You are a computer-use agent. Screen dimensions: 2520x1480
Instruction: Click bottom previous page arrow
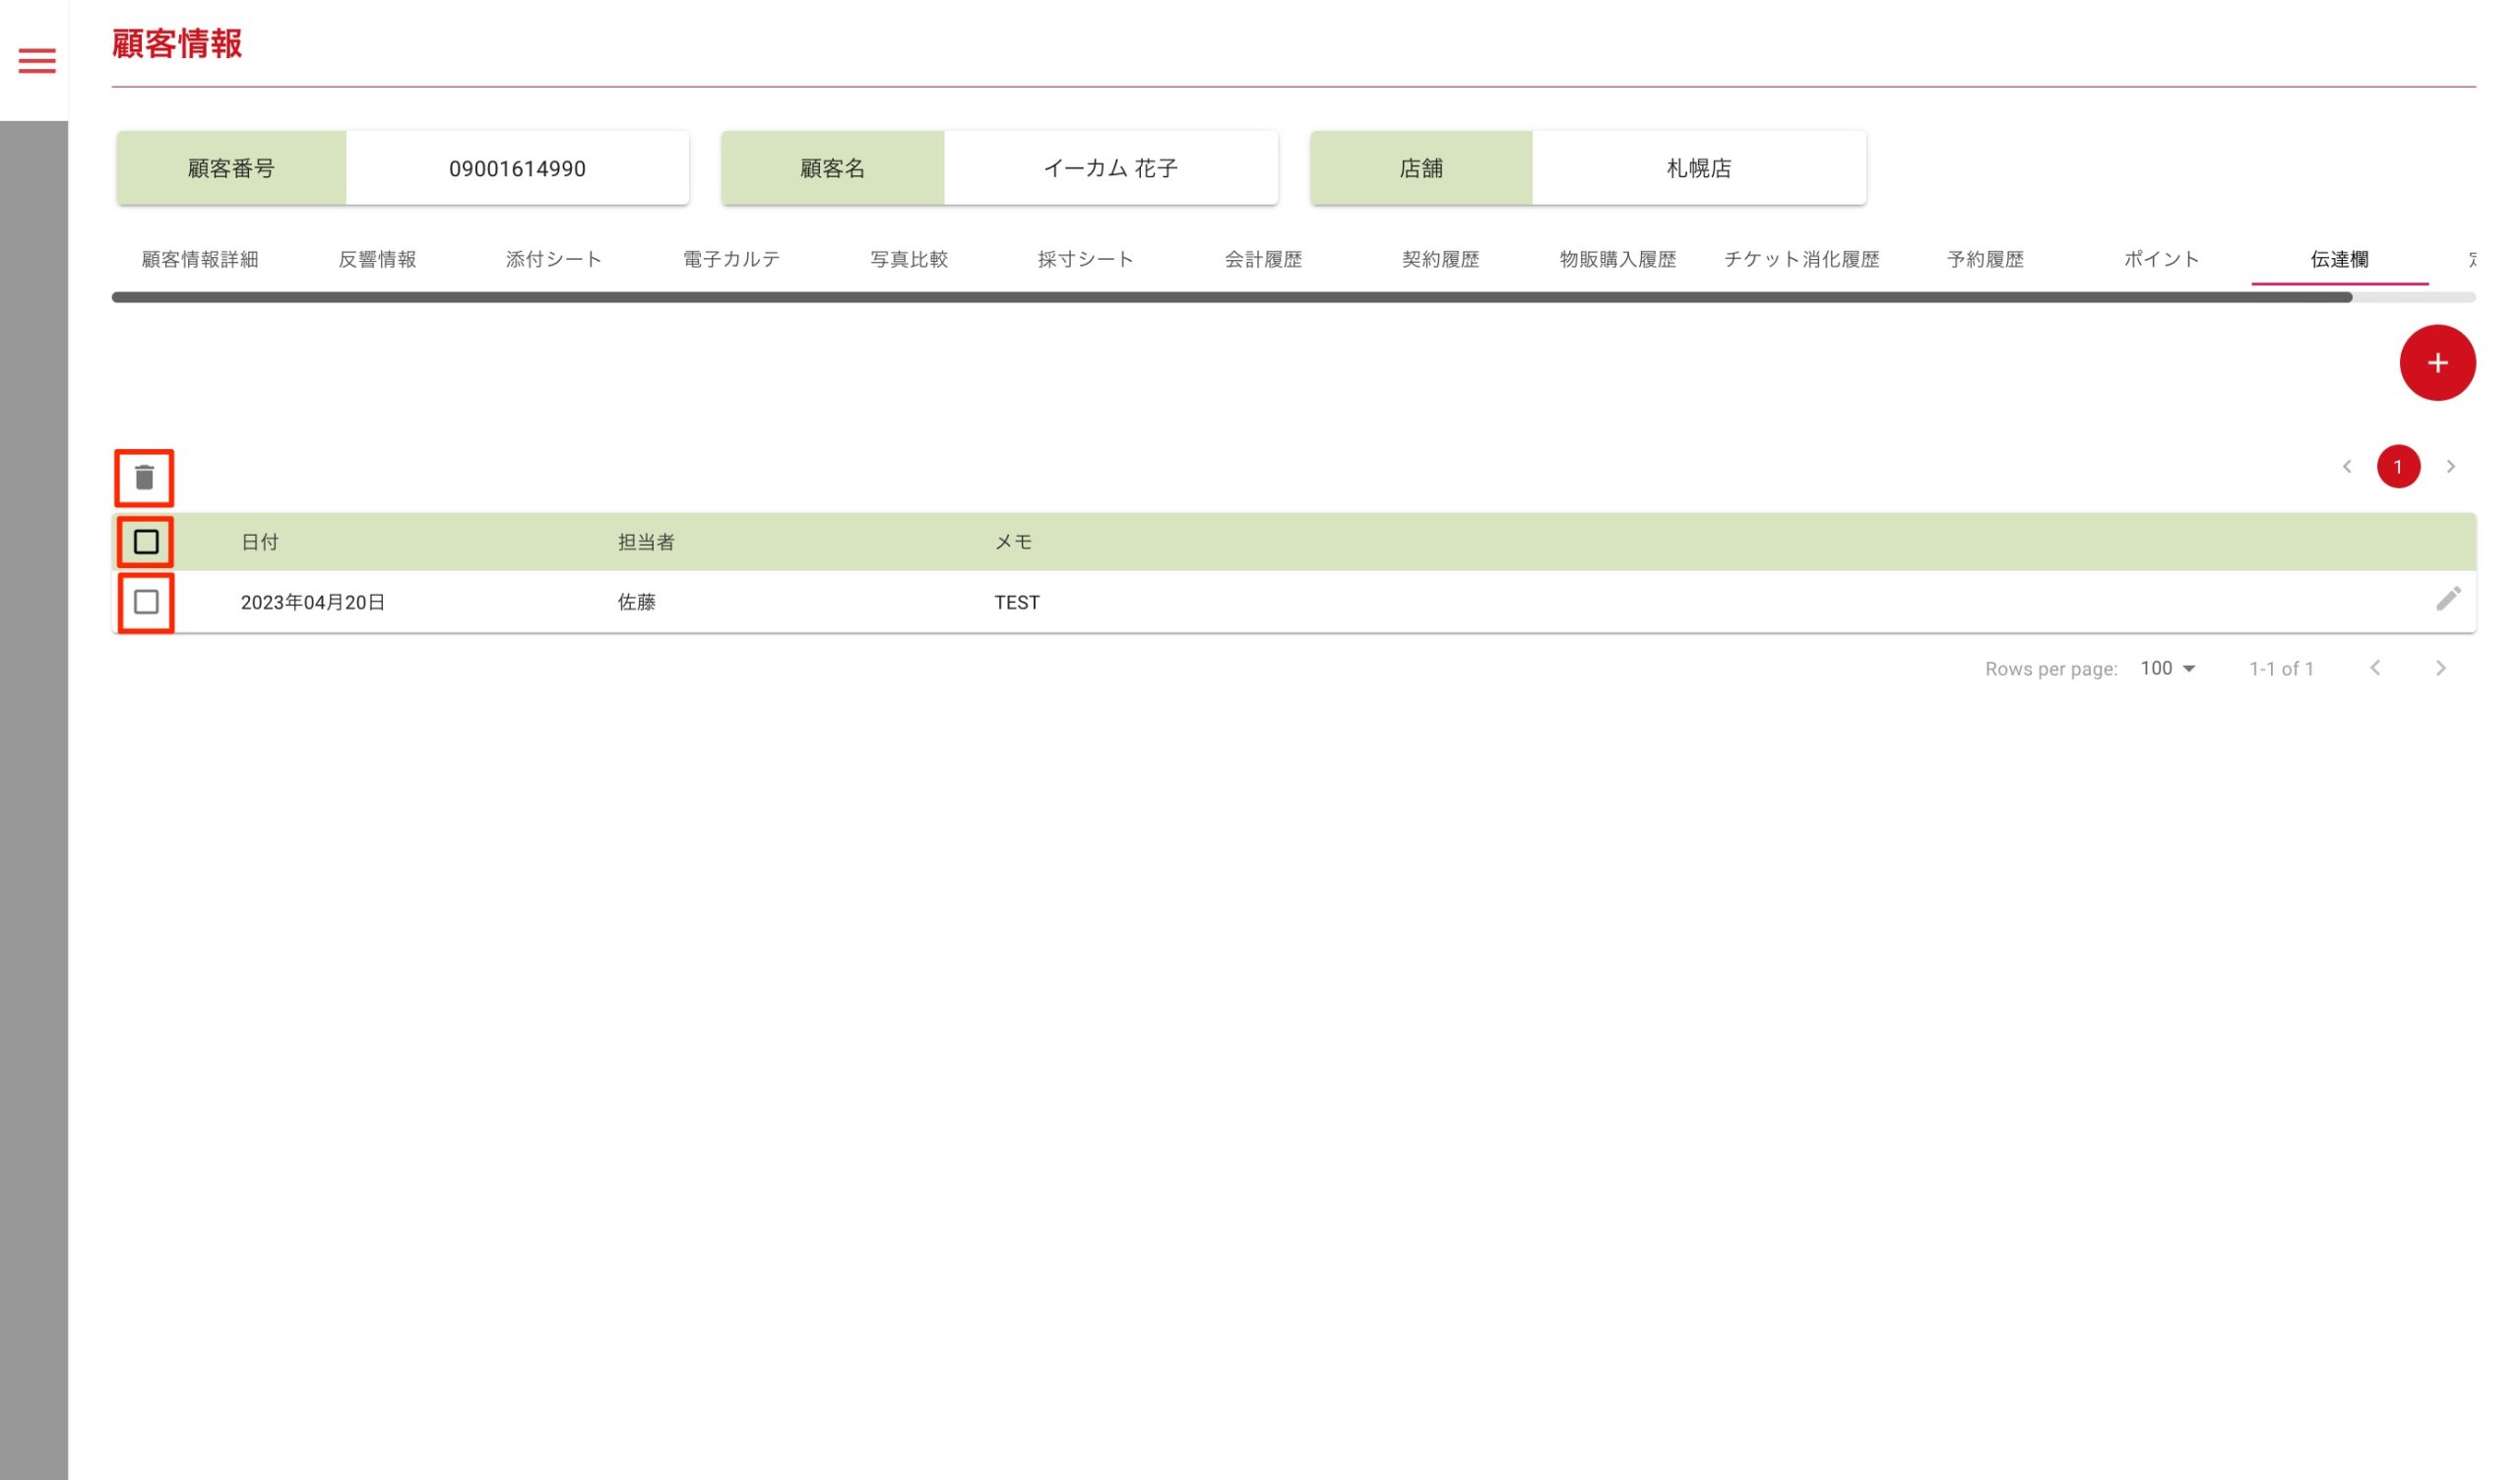coord(2375,668)
